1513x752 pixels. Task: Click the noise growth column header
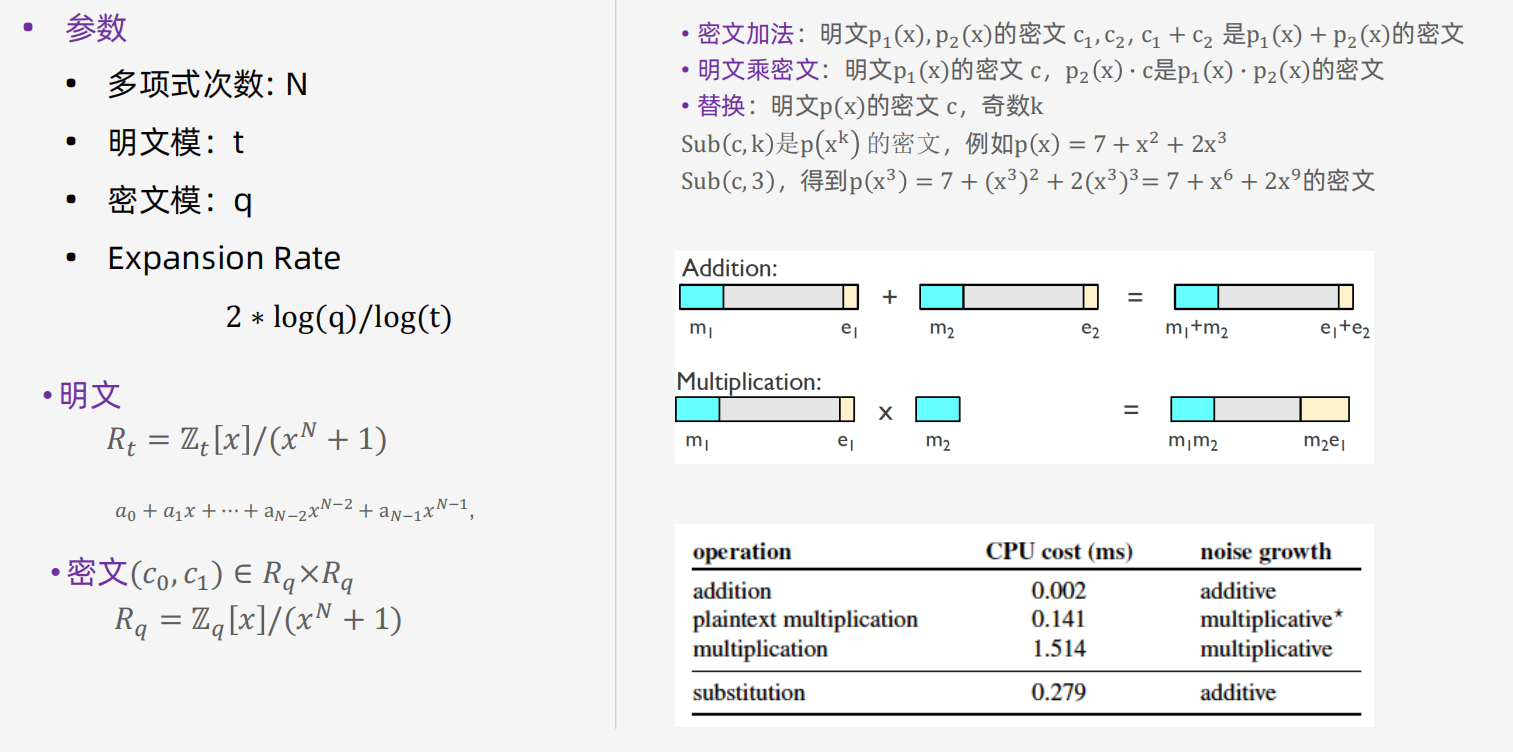[1265, 552]
